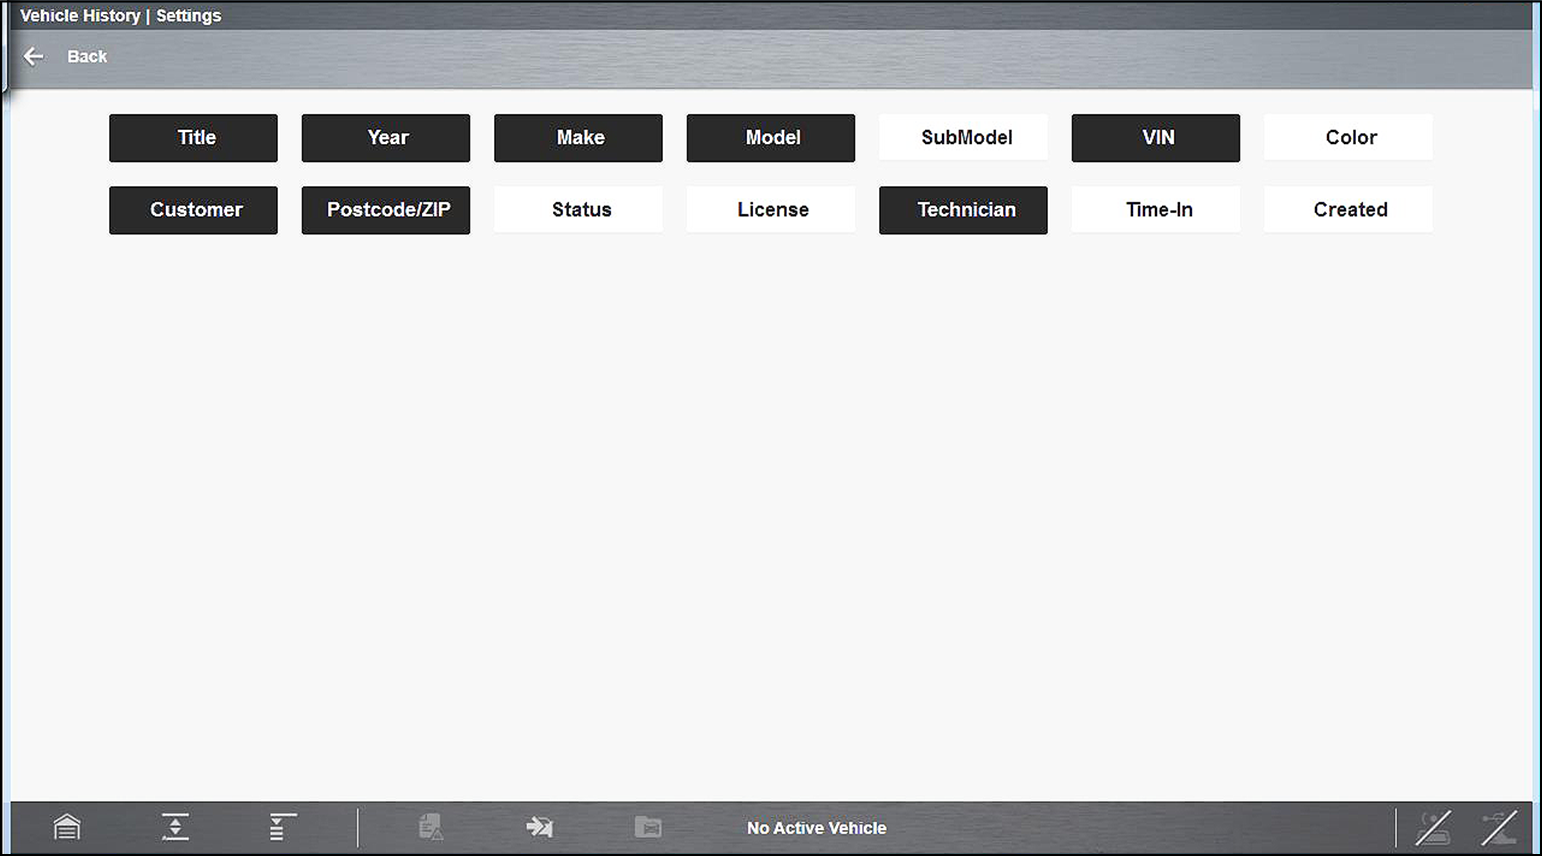Disable the Title column toggle
Screen dimensions: 1542x856
tap(193, 138)
